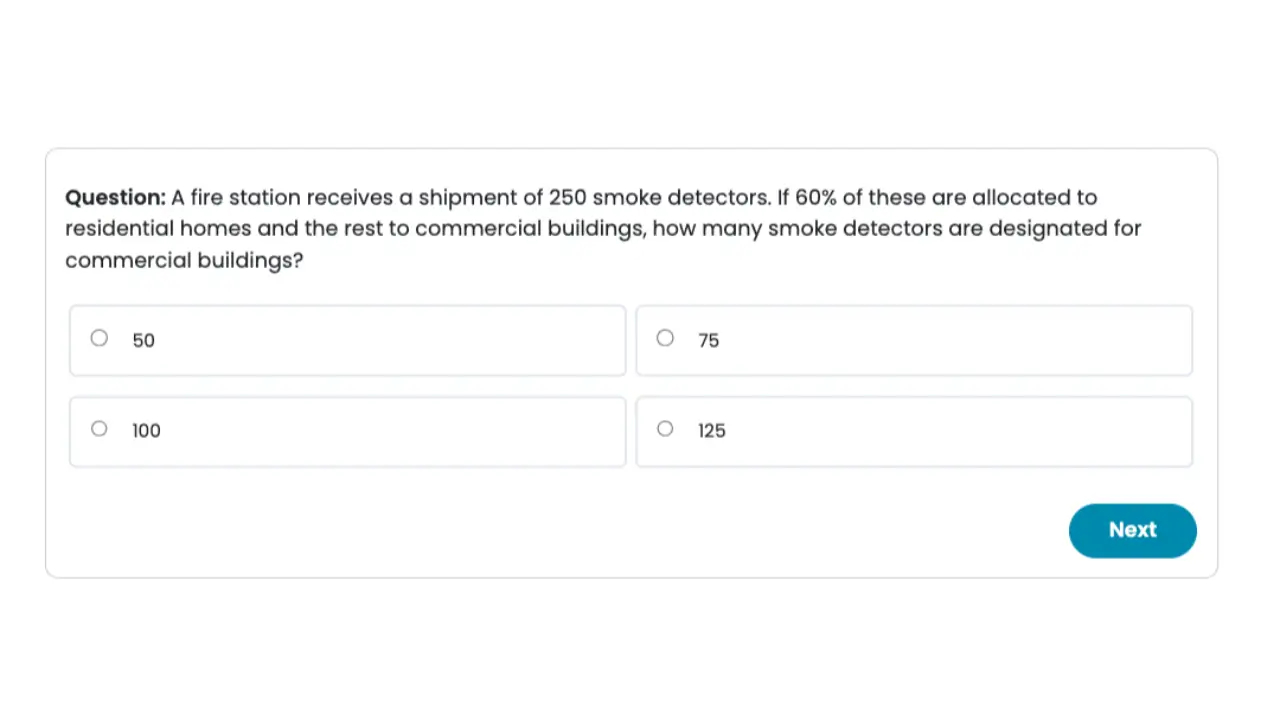Select the radio button for 50
1280x720 pixels.
pyautogui.click(x=99, y=338)
